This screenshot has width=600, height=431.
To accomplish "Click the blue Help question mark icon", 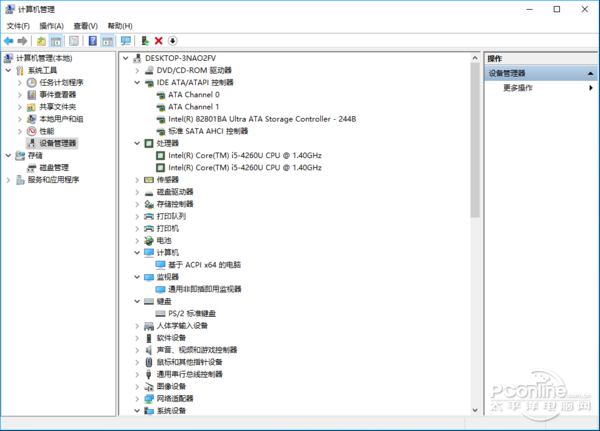I will coord(93,41).
